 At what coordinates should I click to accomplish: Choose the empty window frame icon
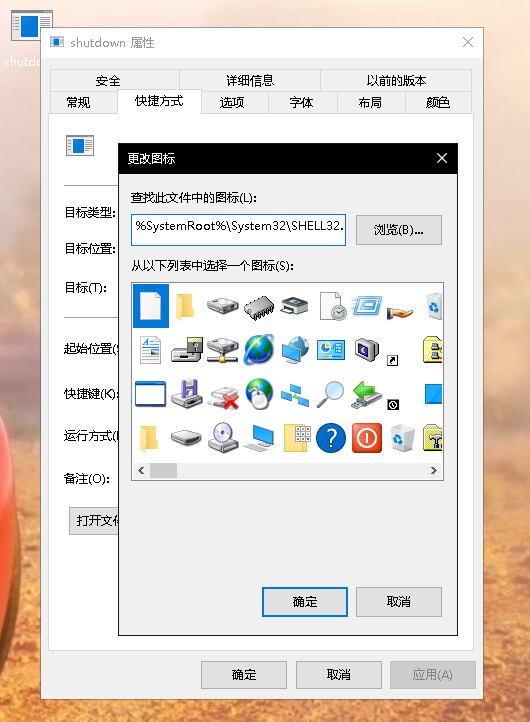point(151,394)
